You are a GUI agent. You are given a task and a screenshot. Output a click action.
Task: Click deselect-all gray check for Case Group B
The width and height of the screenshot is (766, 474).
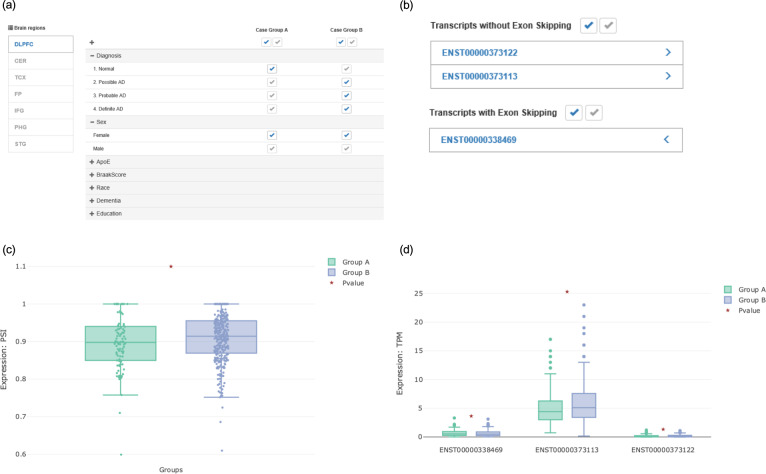click(x=352, y=42)
